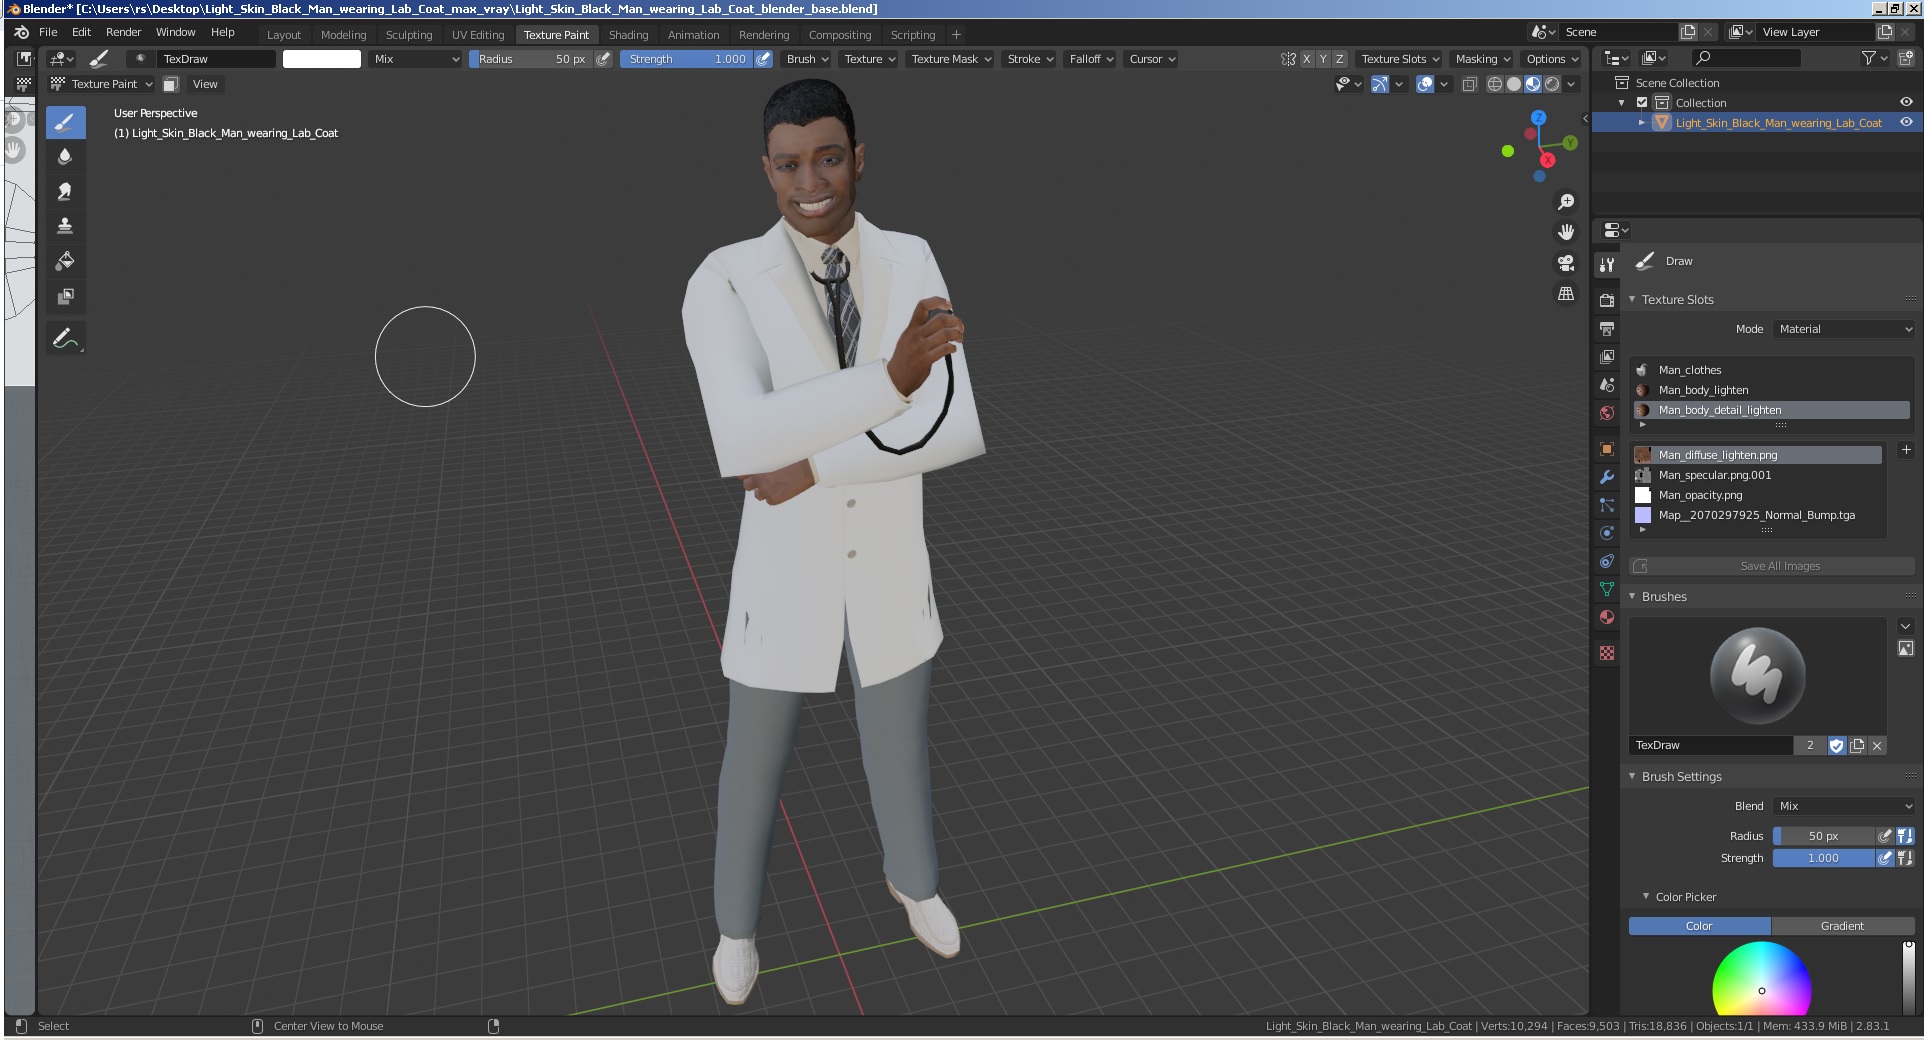
Task: Open Brush settings popover
Action: 808,59
